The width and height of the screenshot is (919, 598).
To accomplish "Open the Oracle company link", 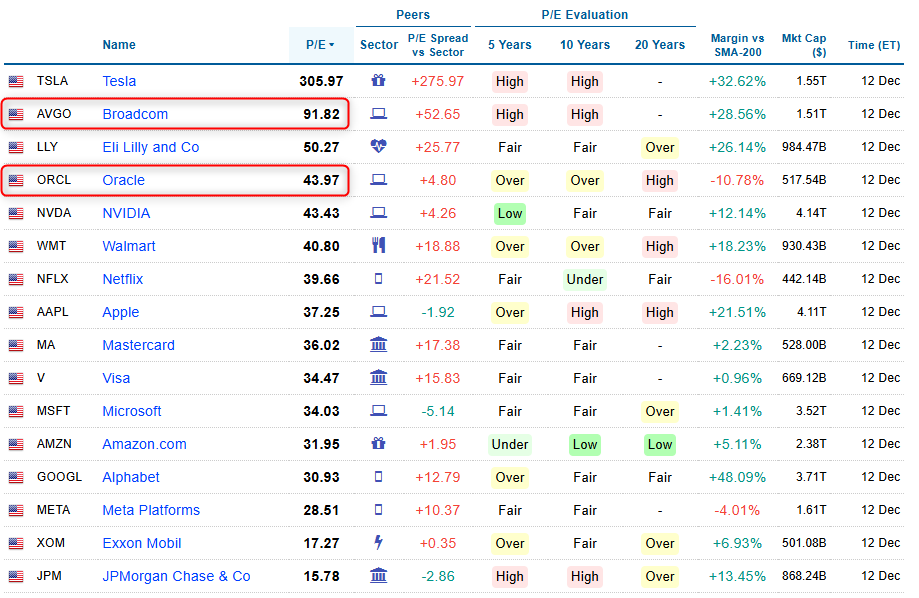I will tap(123, 180).
